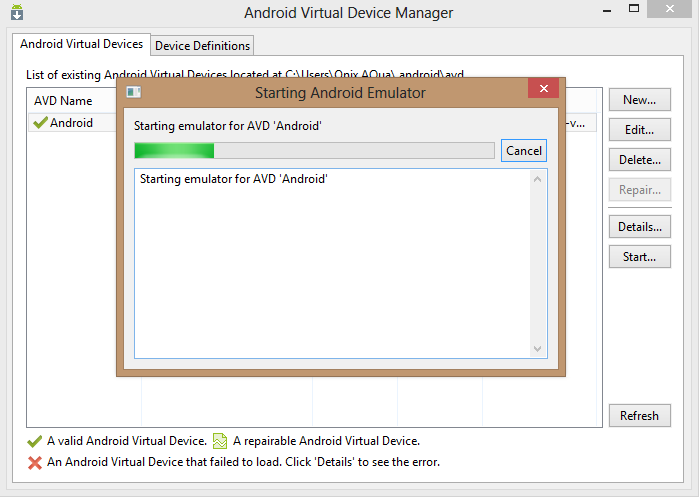Cancel the emulator startup
This screenshot has width=699, height=497.
524,151
